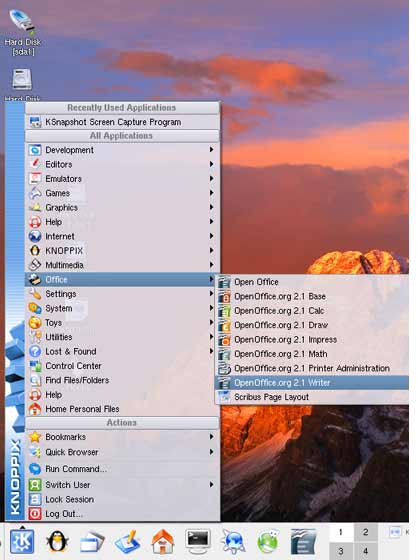The image size is (420, 560).
Task: Click the show desktop pencil icon
Action: 128,542
